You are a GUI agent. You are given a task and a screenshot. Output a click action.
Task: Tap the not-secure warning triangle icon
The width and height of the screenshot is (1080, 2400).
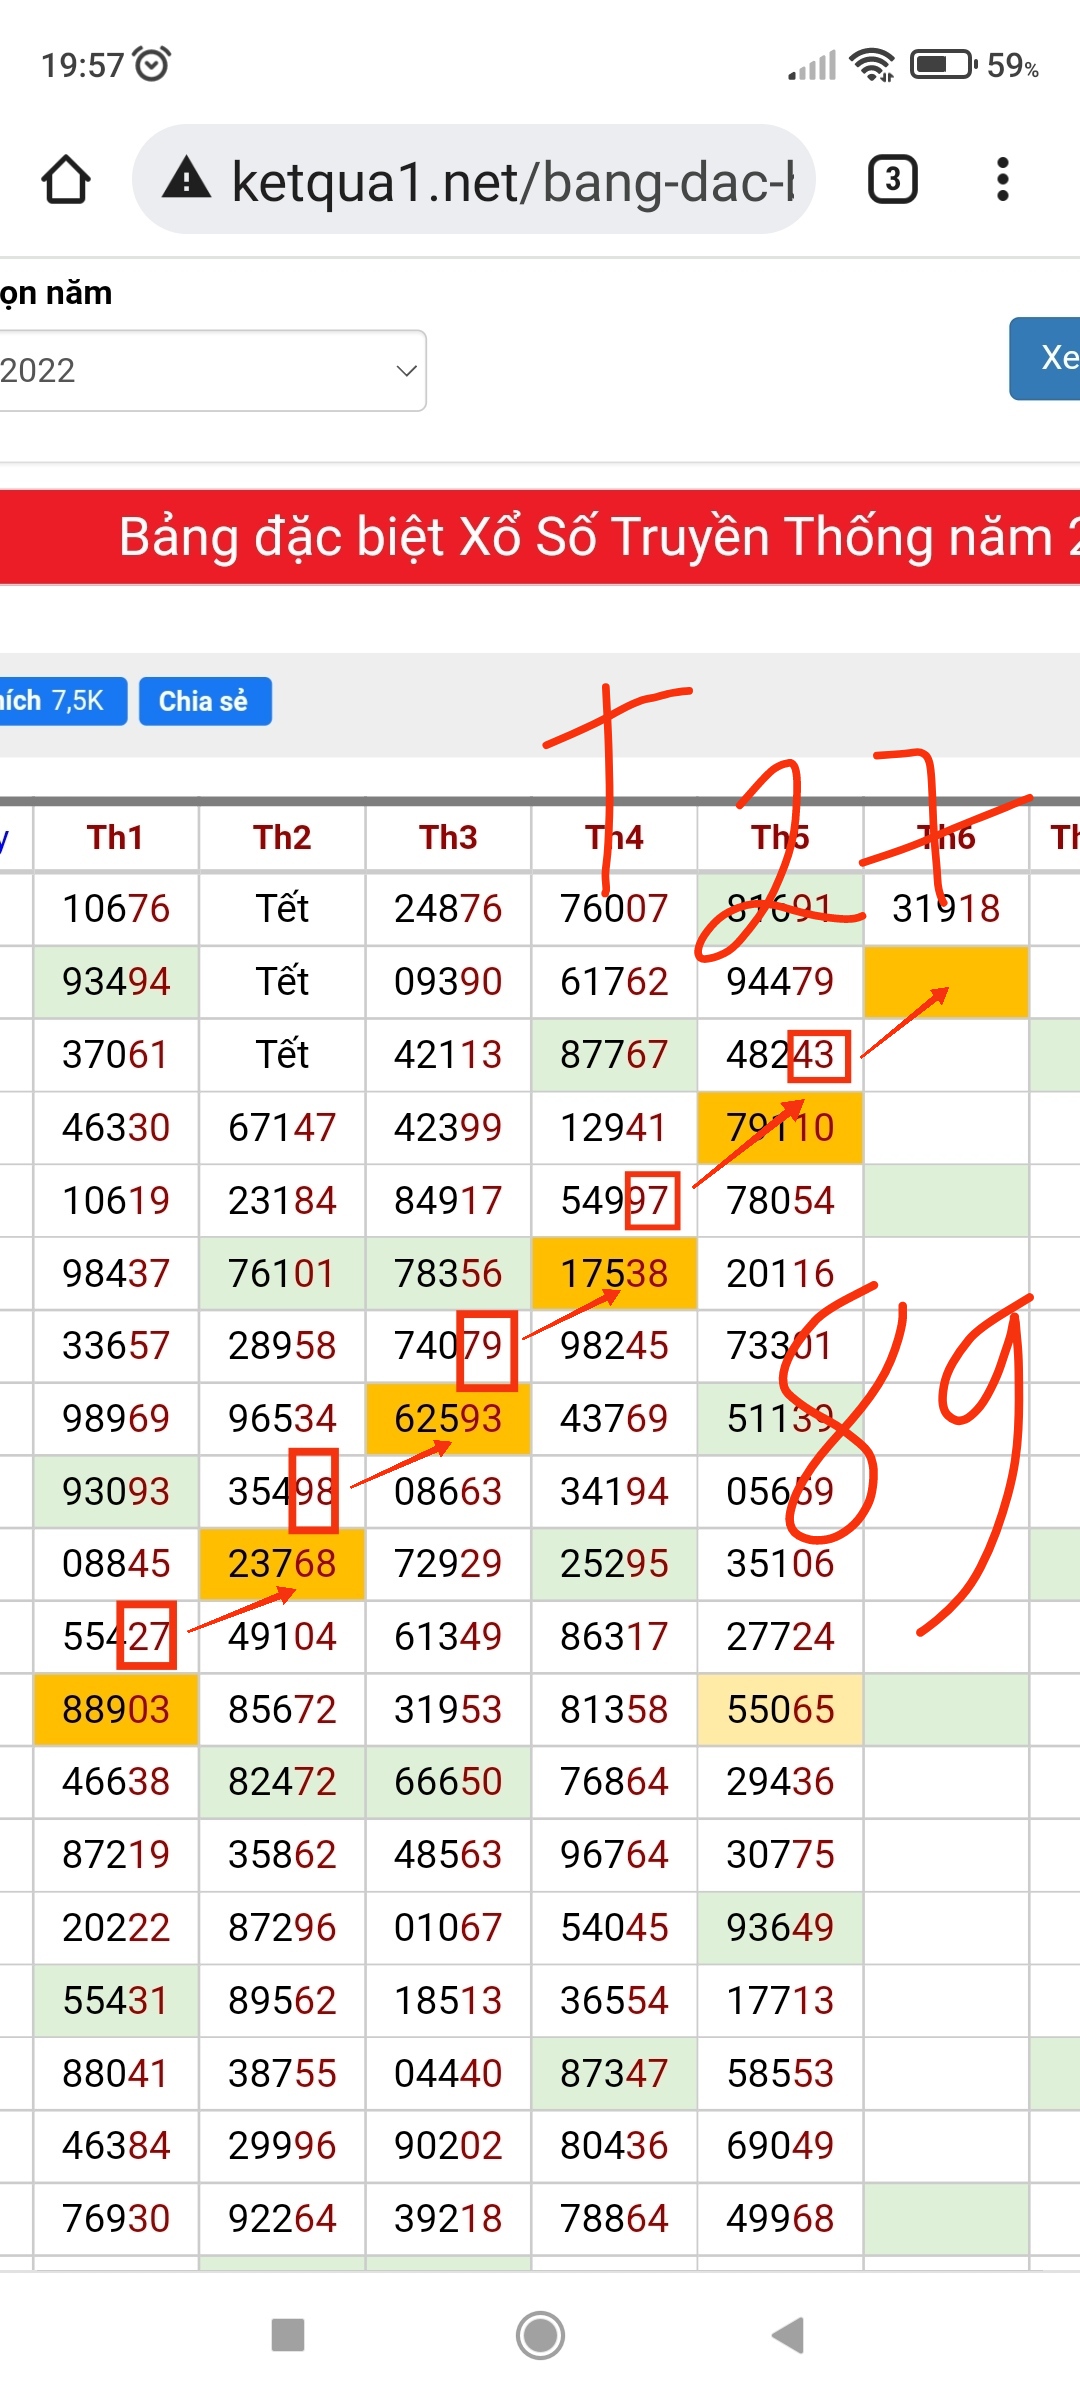pyautogui.click(x=187, y=179)
